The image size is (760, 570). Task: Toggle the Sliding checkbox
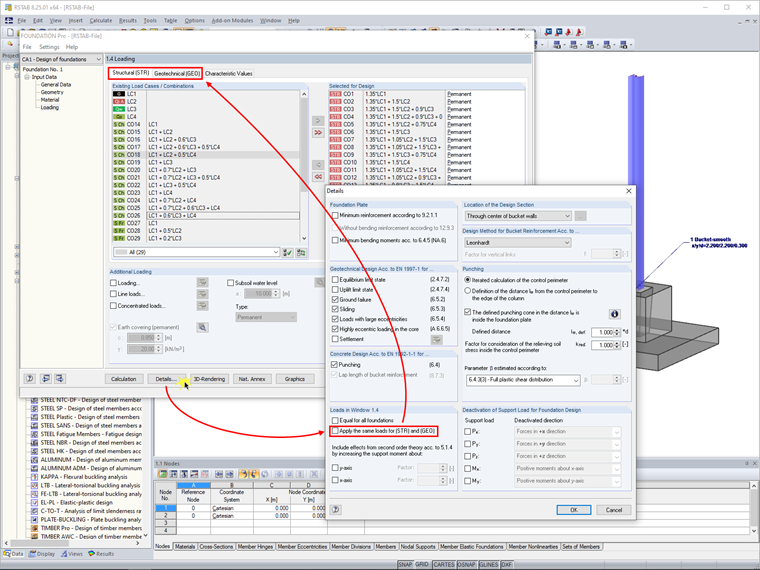click(335, 309)
